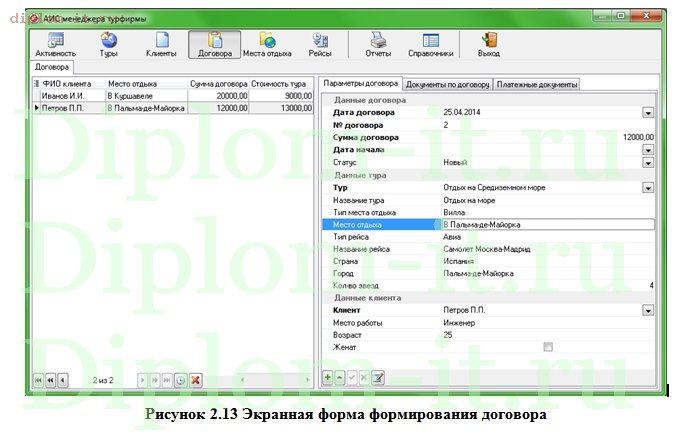This screenshot has width=680, height=440.
Task: Go to first record in navigator
Action: point(38,380)
